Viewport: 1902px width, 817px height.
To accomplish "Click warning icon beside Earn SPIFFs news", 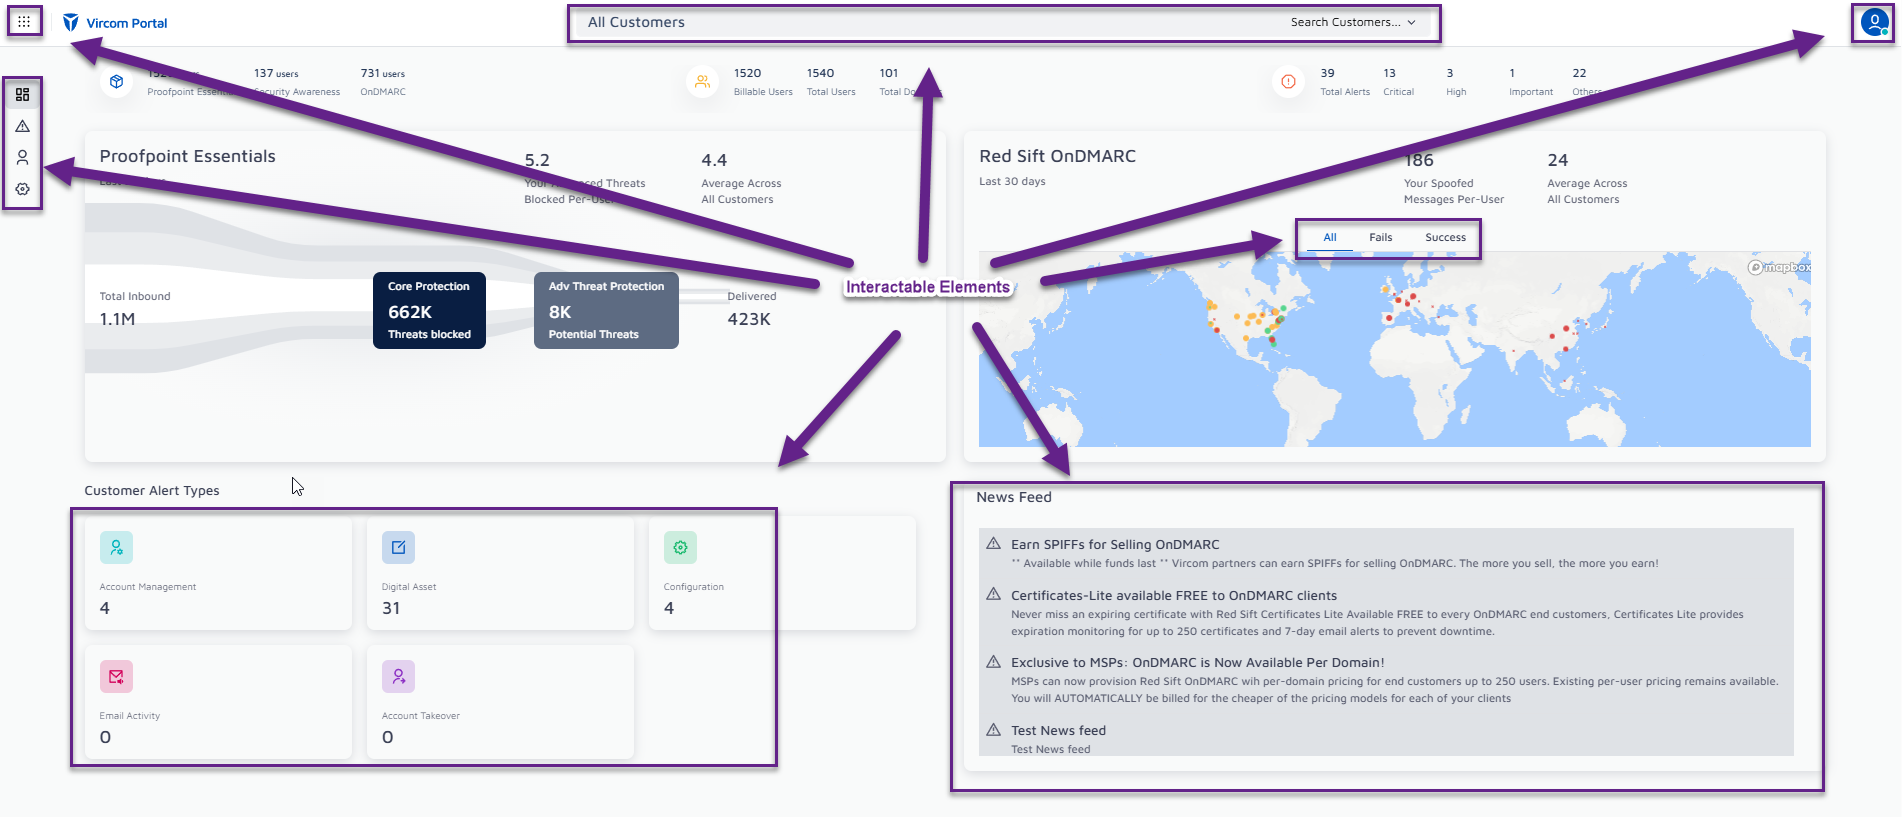I will tap(993, 544).
